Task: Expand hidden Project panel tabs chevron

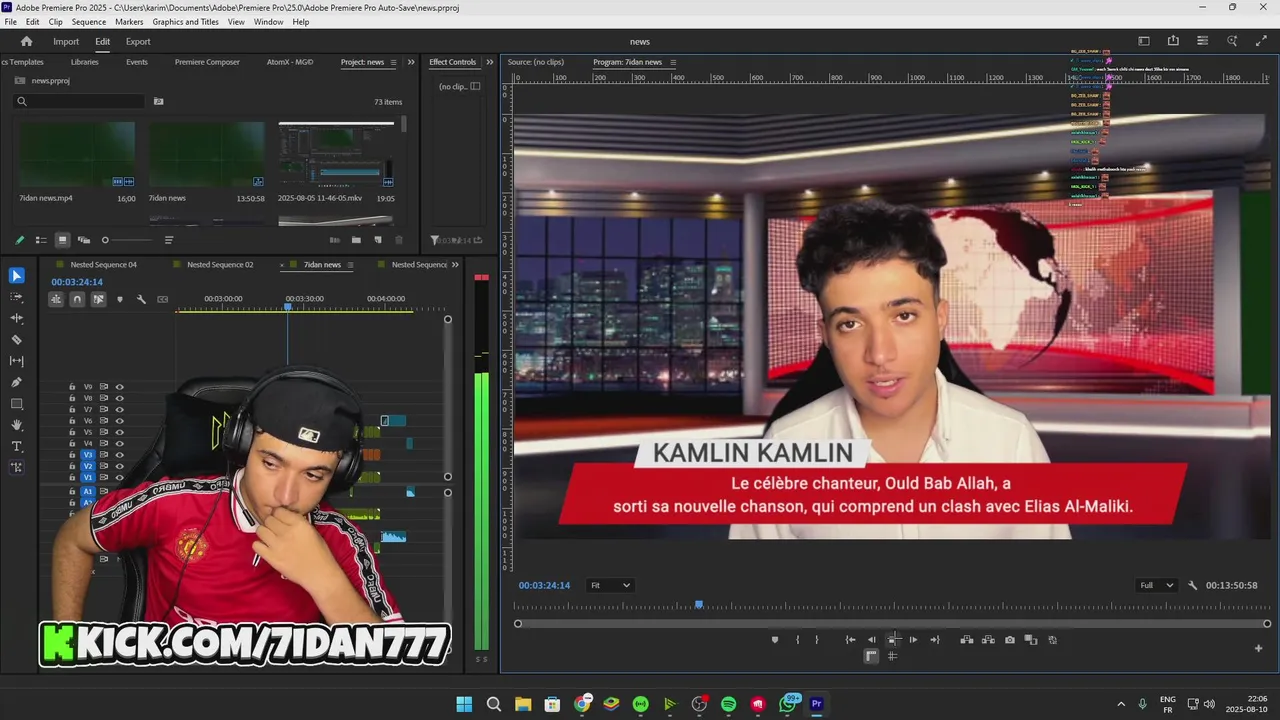Action: pyautogui.click(x=411, y=62)
